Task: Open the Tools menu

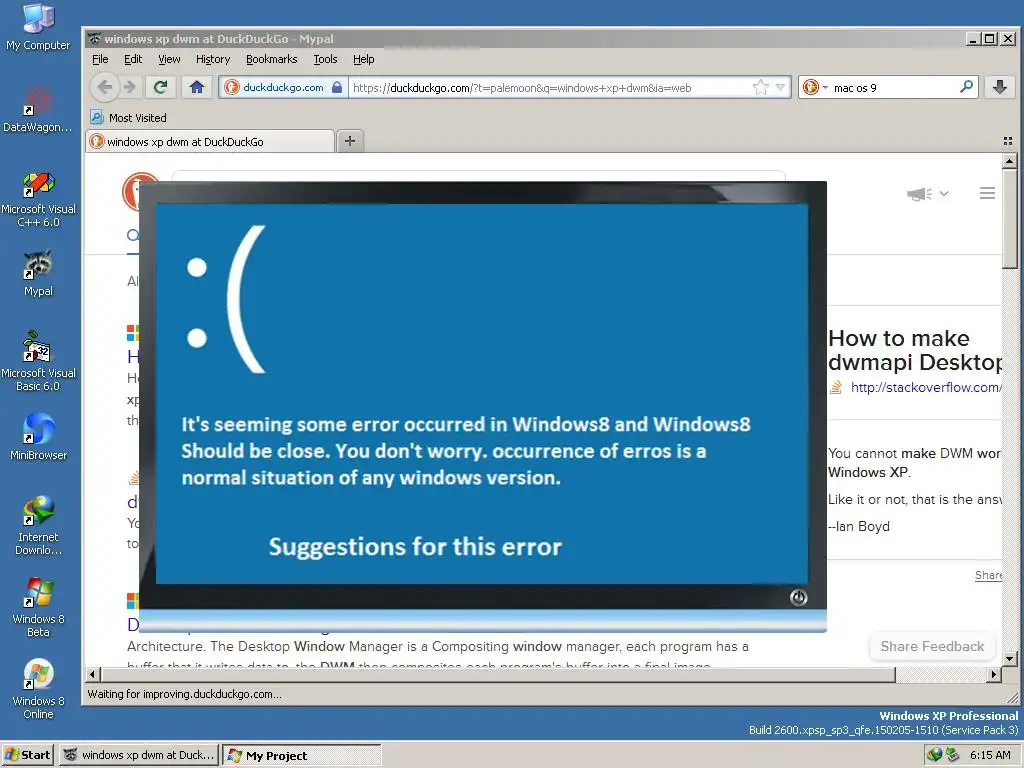Action: pyautogui.click(x=325, y=59)
